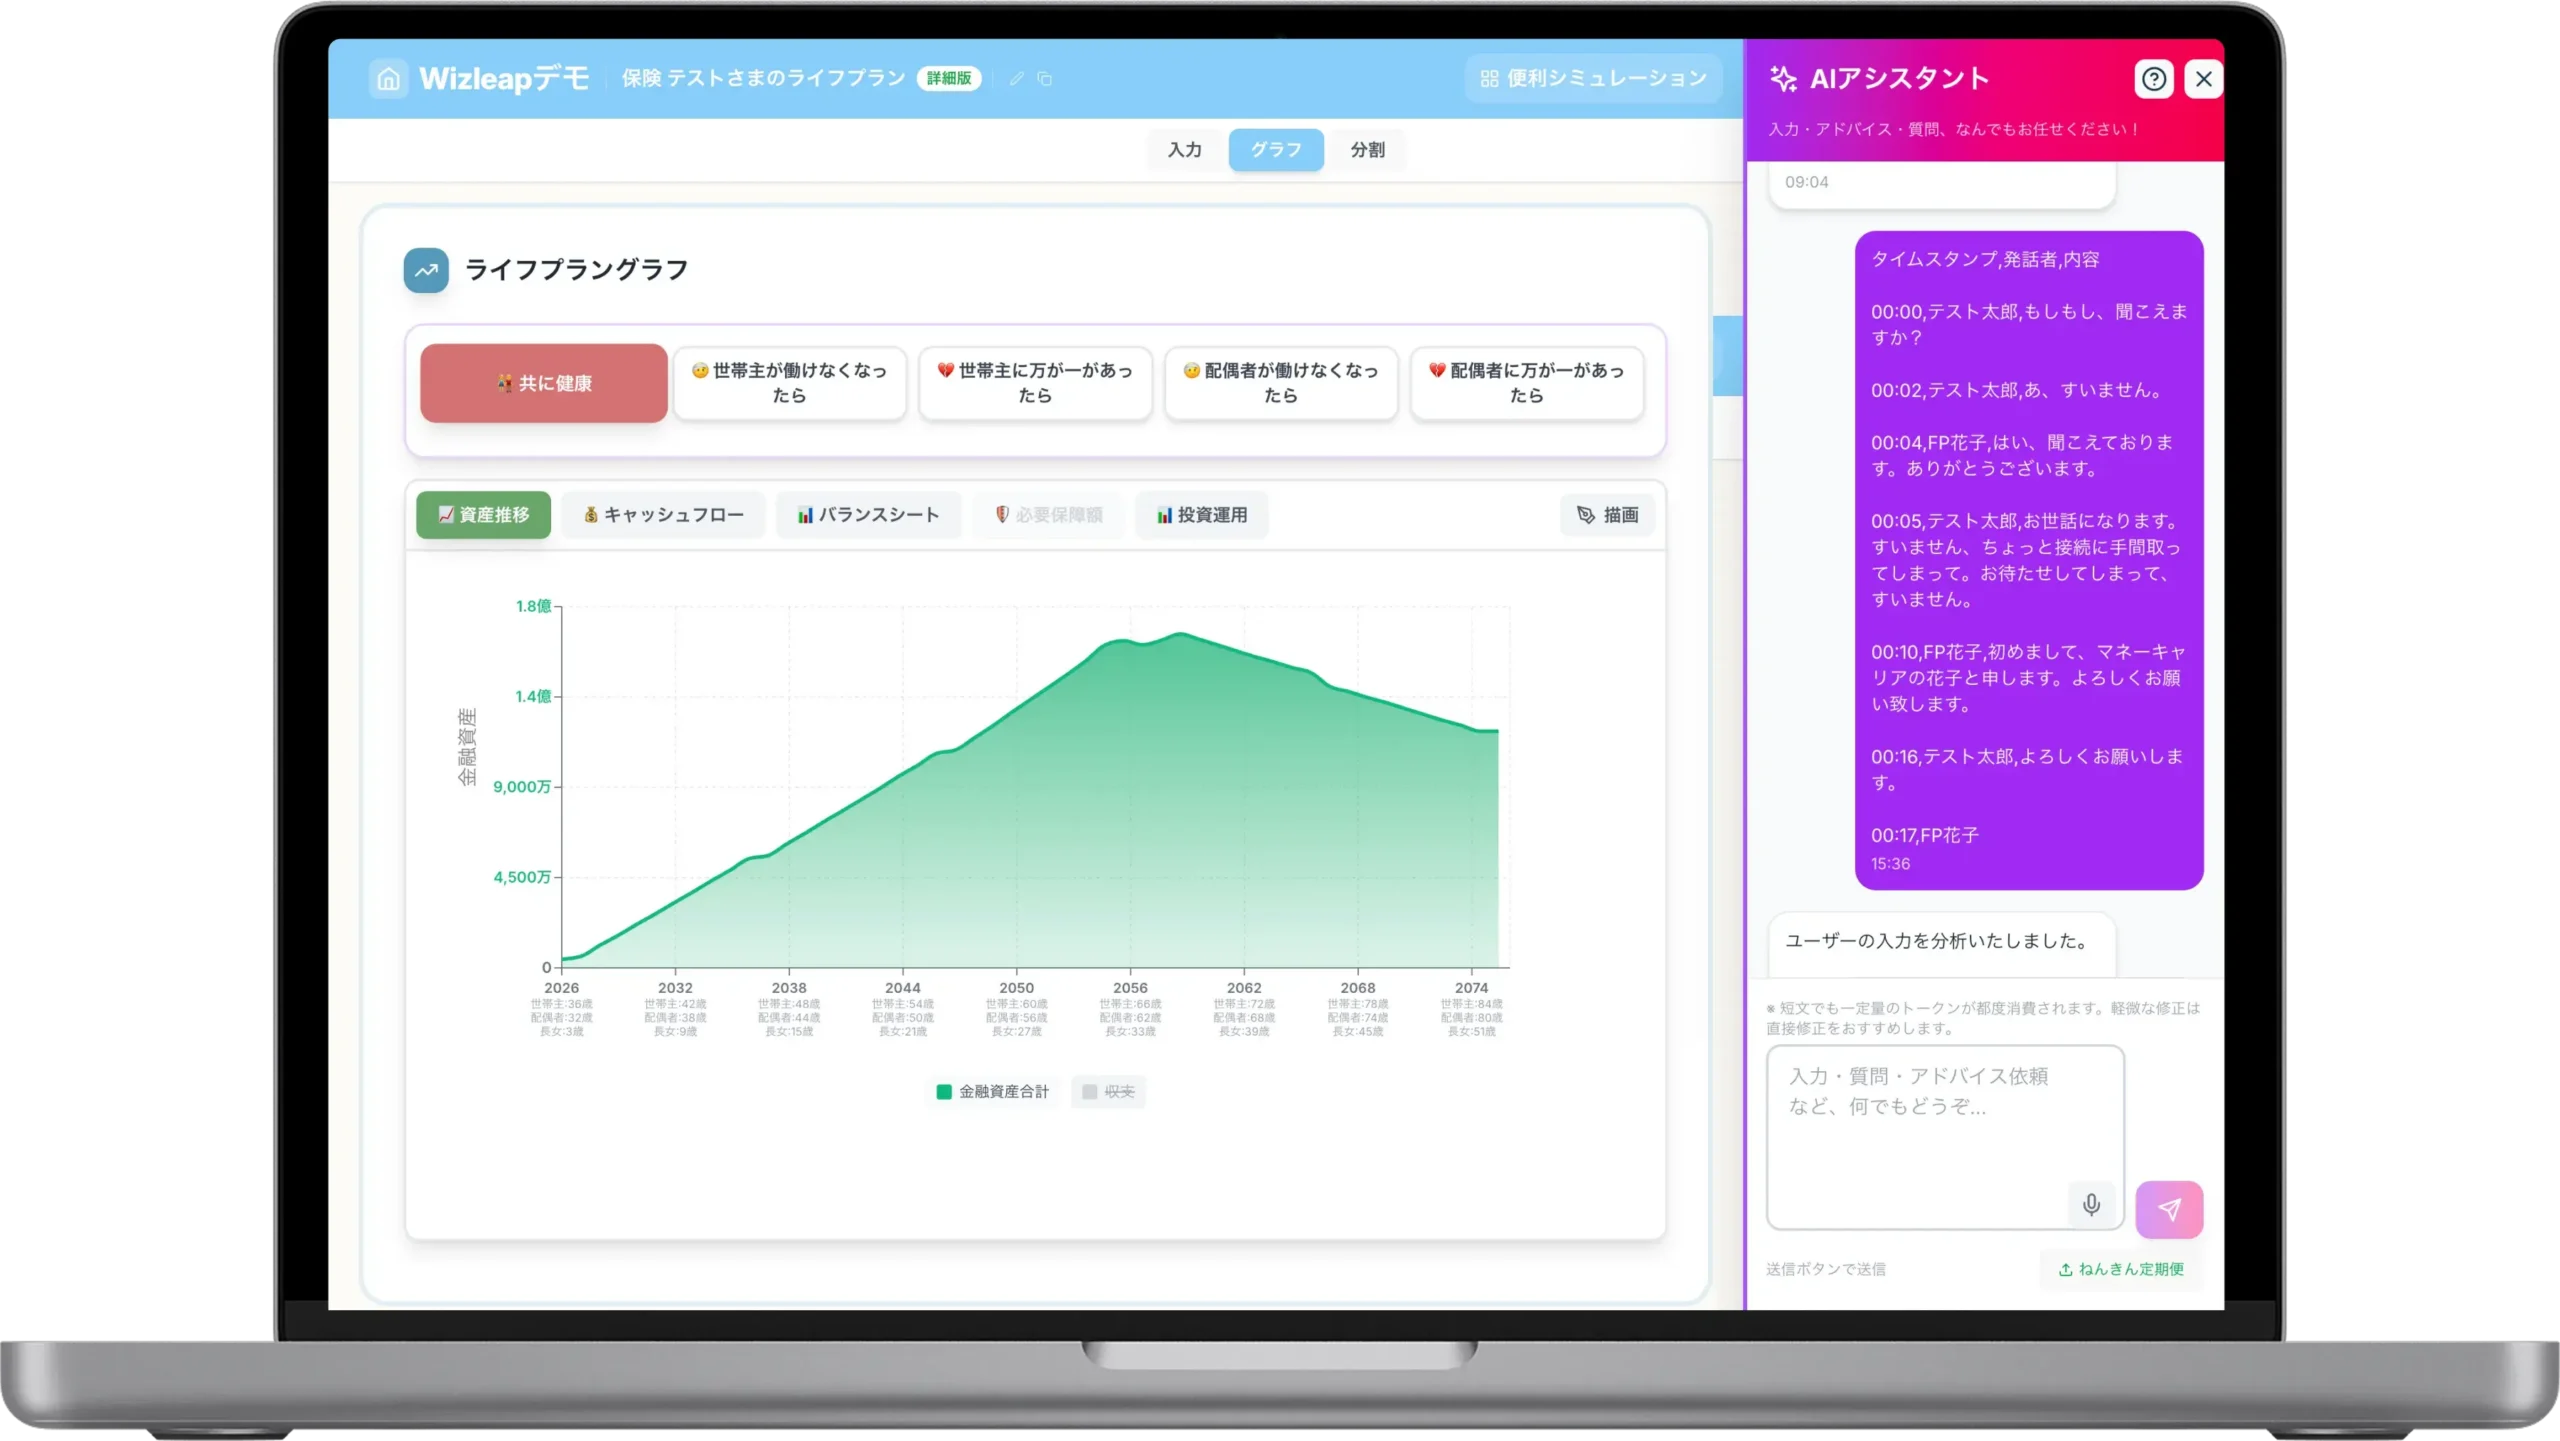Open the 投資運用 chart tab

tap(1202, 515)
